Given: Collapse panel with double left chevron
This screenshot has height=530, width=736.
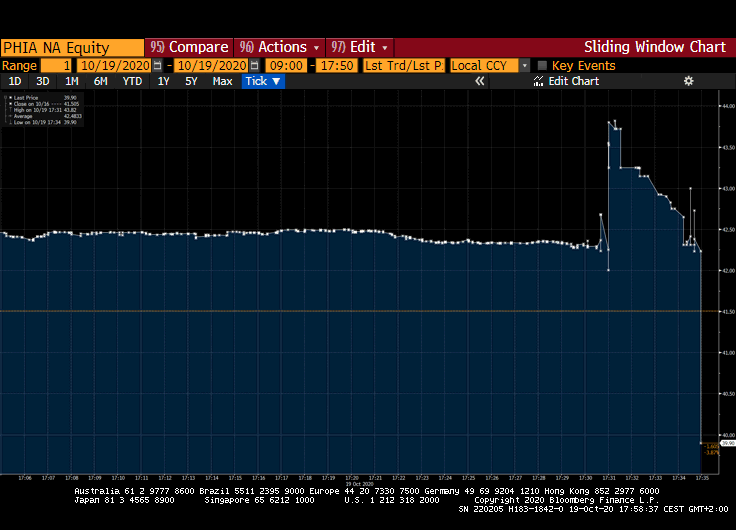Looking at the screenshot, I should (x=479, y=81).
